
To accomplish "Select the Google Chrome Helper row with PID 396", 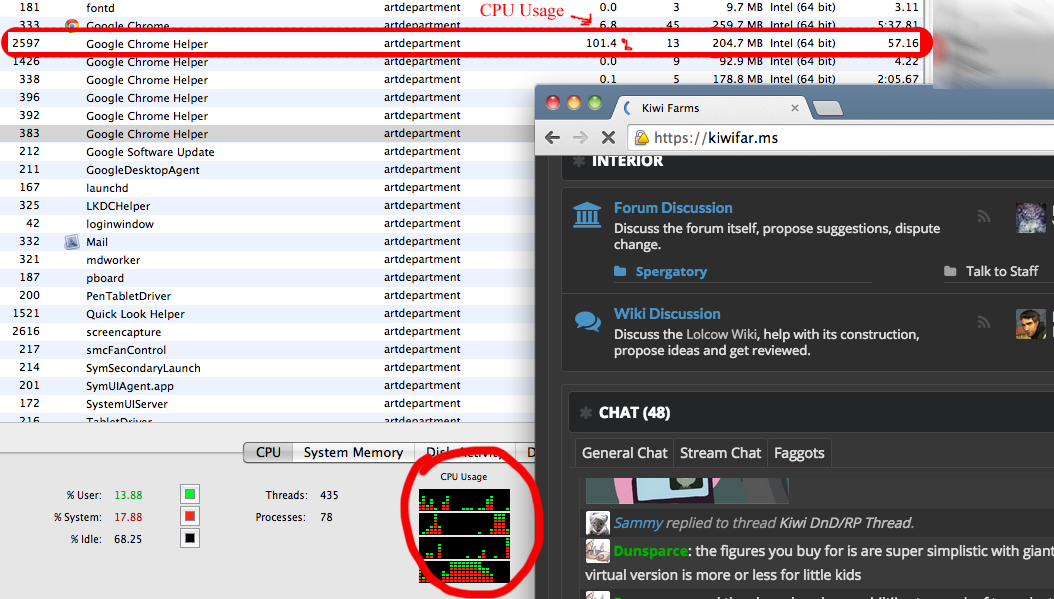I will coord(268,97).
